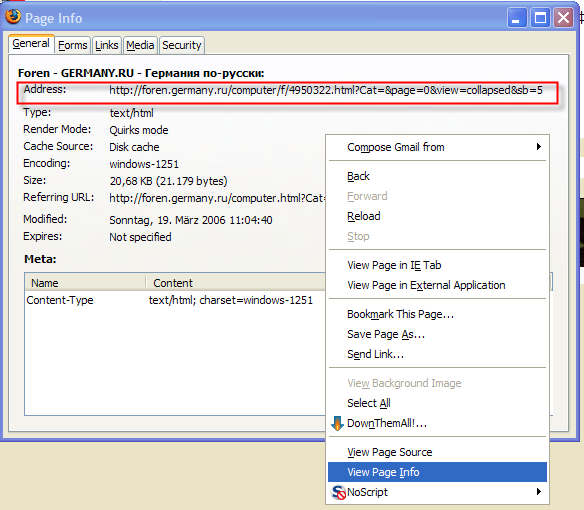Click the NoScript blocked-S icon

click(339, 492)
